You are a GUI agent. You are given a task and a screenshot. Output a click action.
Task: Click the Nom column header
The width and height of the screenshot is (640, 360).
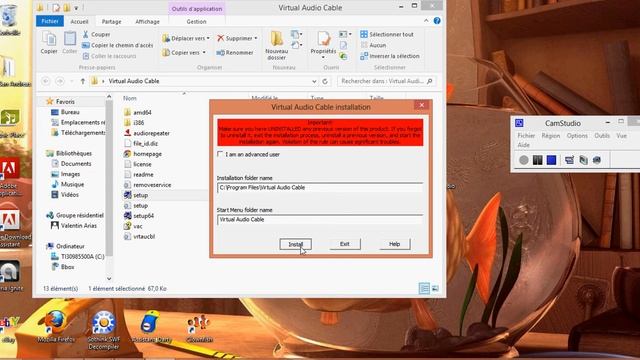(x=130, y=98)
